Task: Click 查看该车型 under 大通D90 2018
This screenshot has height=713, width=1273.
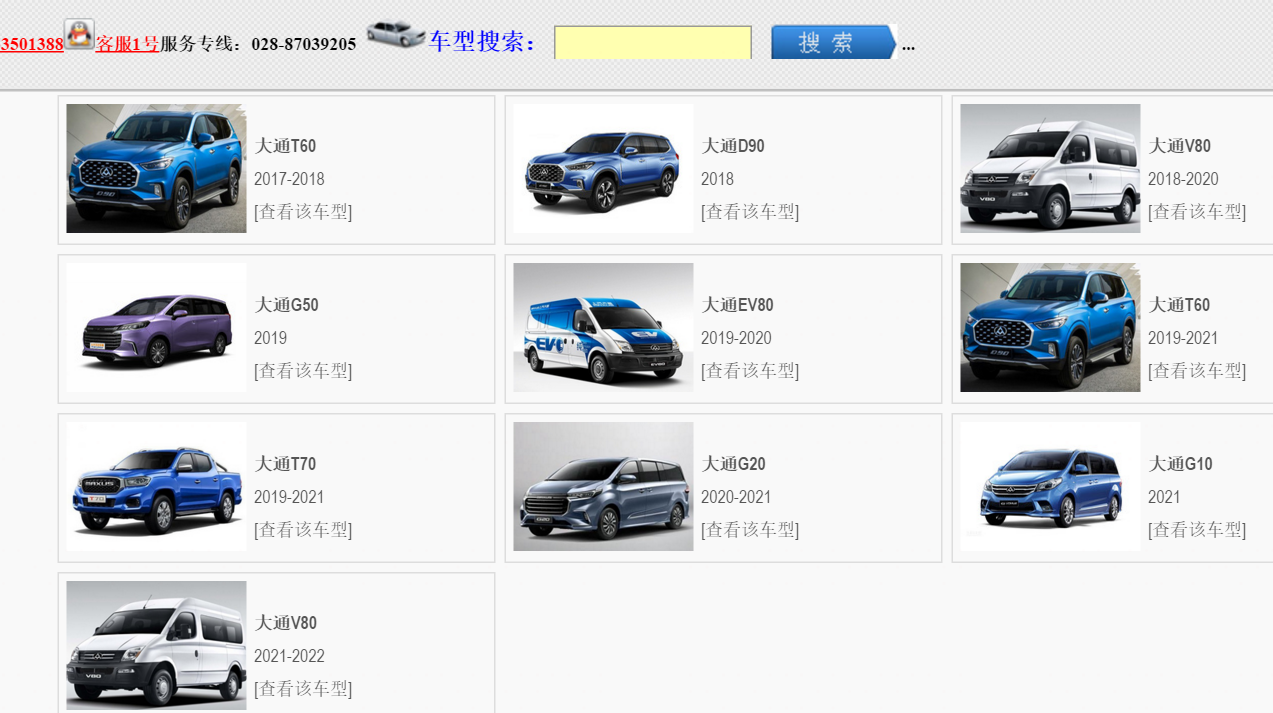Action: pyautogui.click(x=750, y=212)
